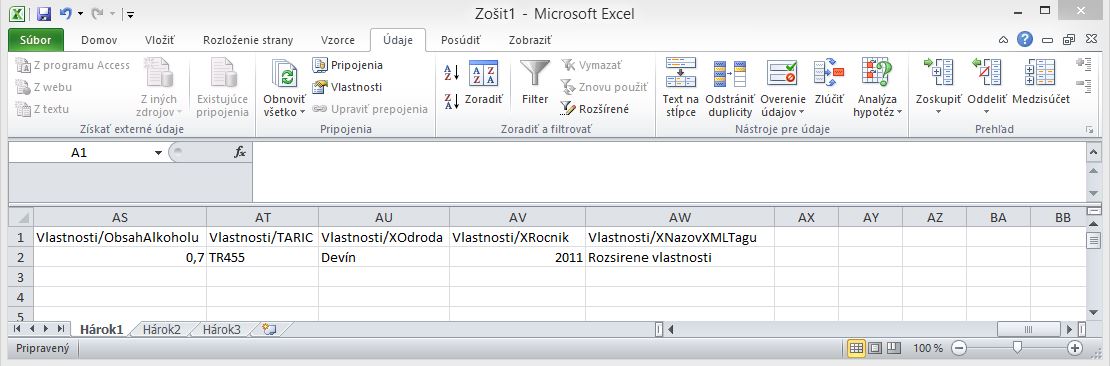Switch to Page Layout view button
1110x366 pixels.
point(875,348)
